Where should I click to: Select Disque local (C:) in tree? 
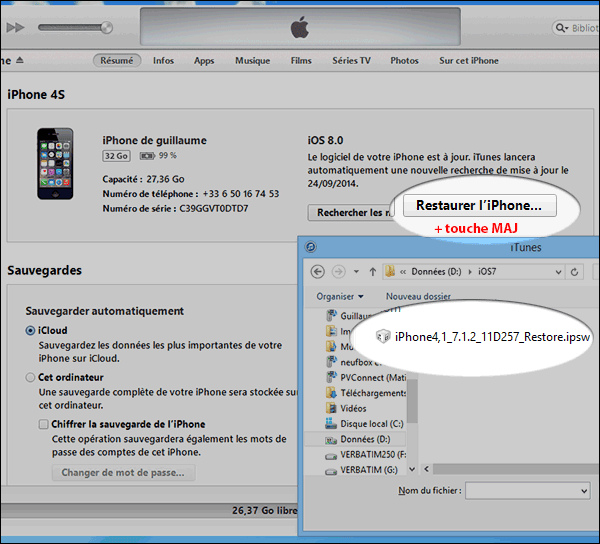pos(364,424)
